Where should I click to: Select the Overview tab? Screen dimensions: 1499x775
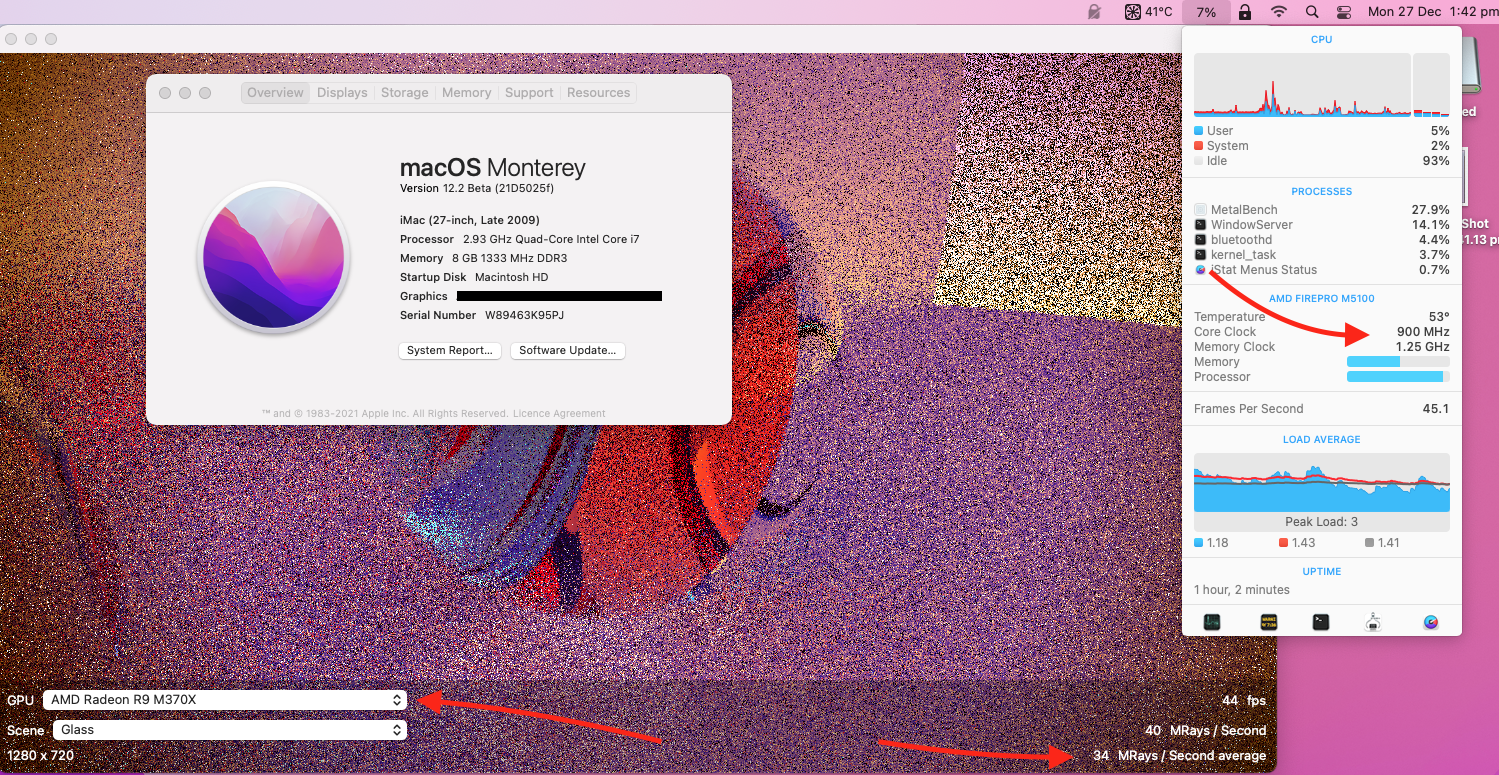pos(275,93)
